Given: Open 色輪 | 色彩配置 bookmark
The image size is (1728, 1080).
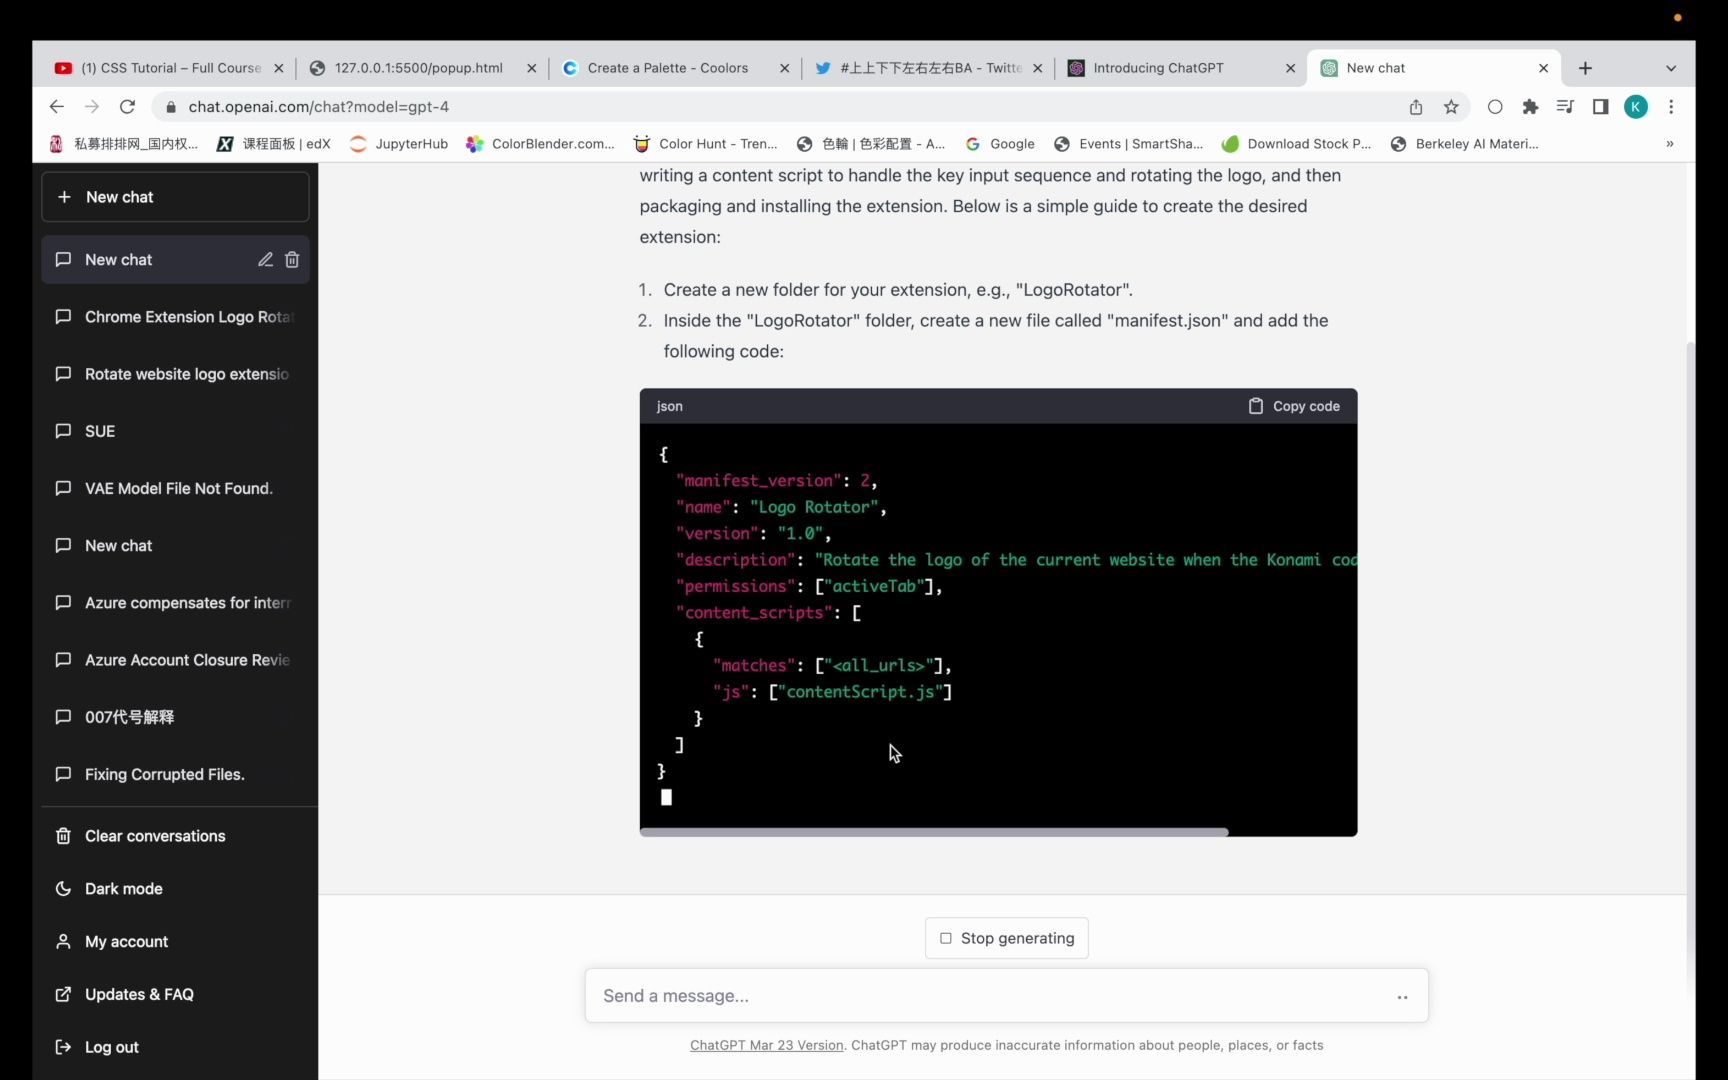Looking at the screenshot, I should click(x=871, y=144).
